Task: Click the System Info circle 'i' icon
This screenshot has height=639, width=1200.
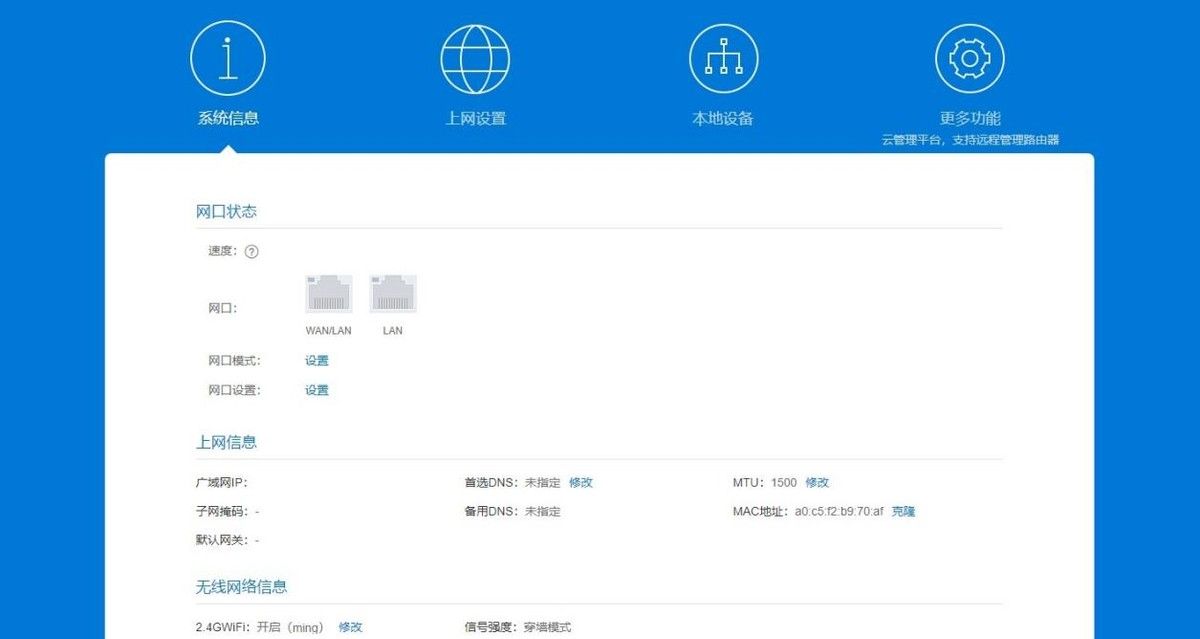Action: tap(228, 59)
